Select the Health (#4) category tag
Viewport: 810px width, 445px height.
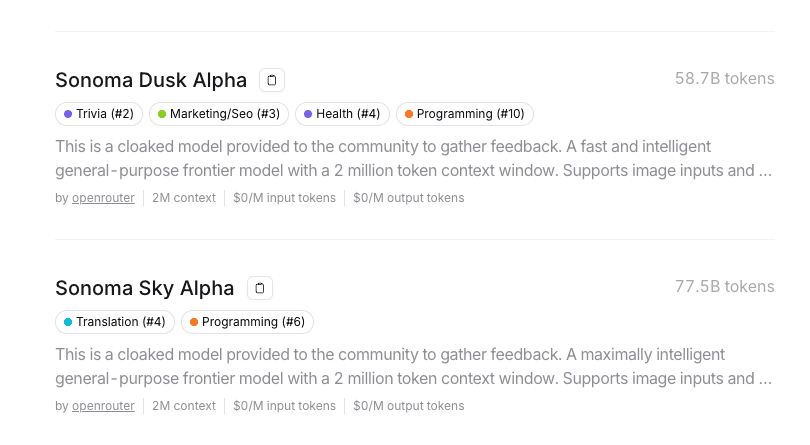click(x=342, y=114)
